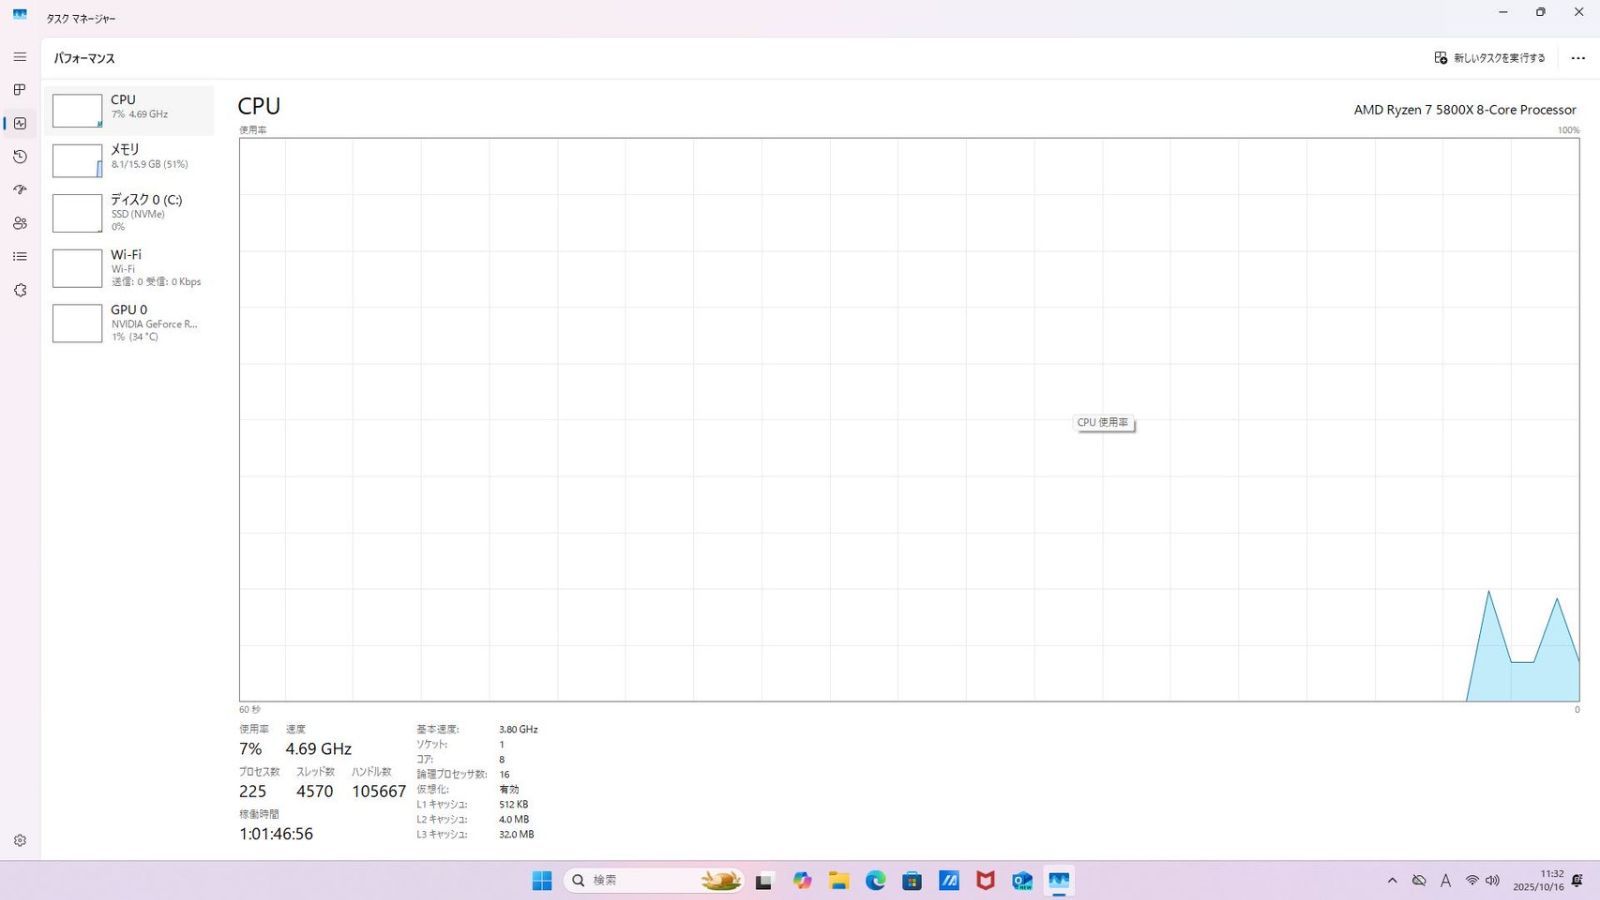Open the three-dot more options menu

[1578, 58]
